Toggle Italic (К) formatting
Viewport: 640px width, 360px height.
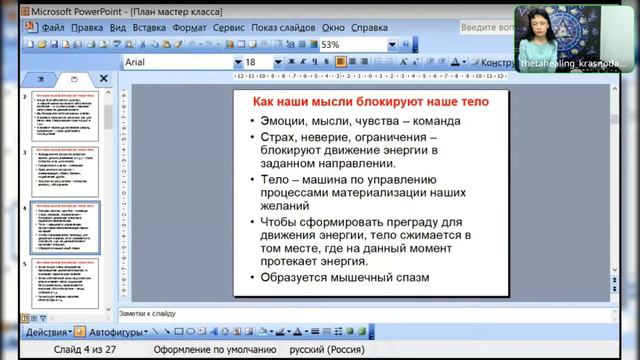(303, 62)
